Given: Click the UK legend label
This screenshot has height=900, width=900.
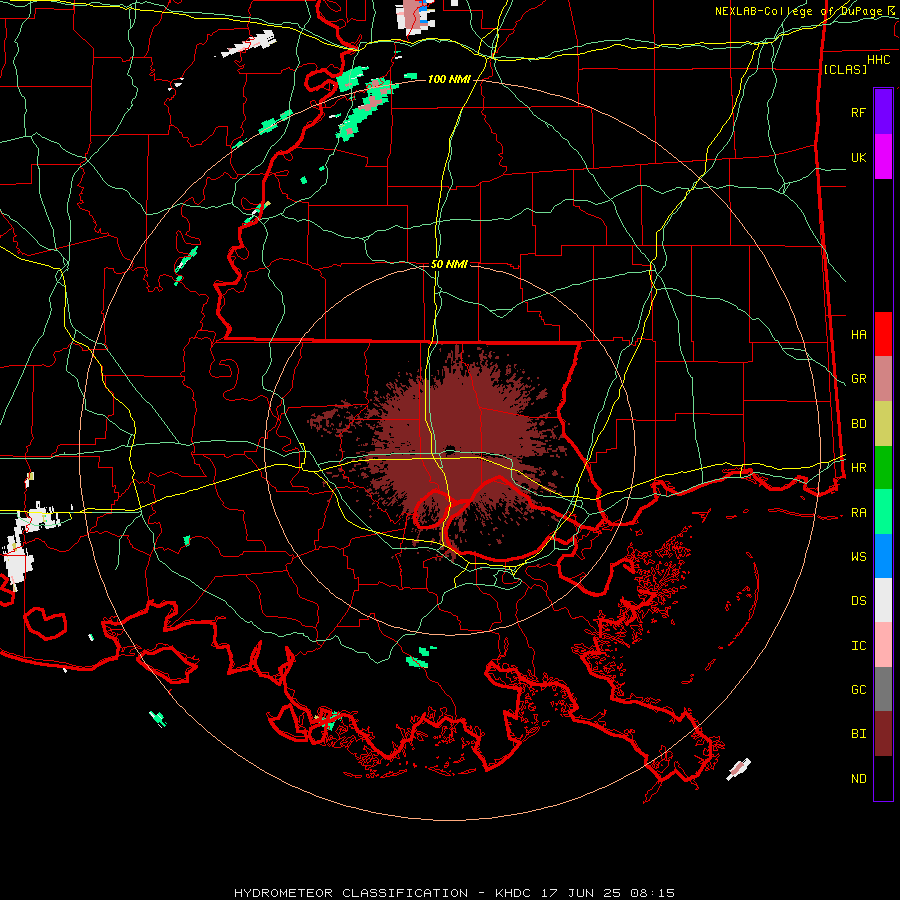Looking at the screenshot, I should coord(859,157).
